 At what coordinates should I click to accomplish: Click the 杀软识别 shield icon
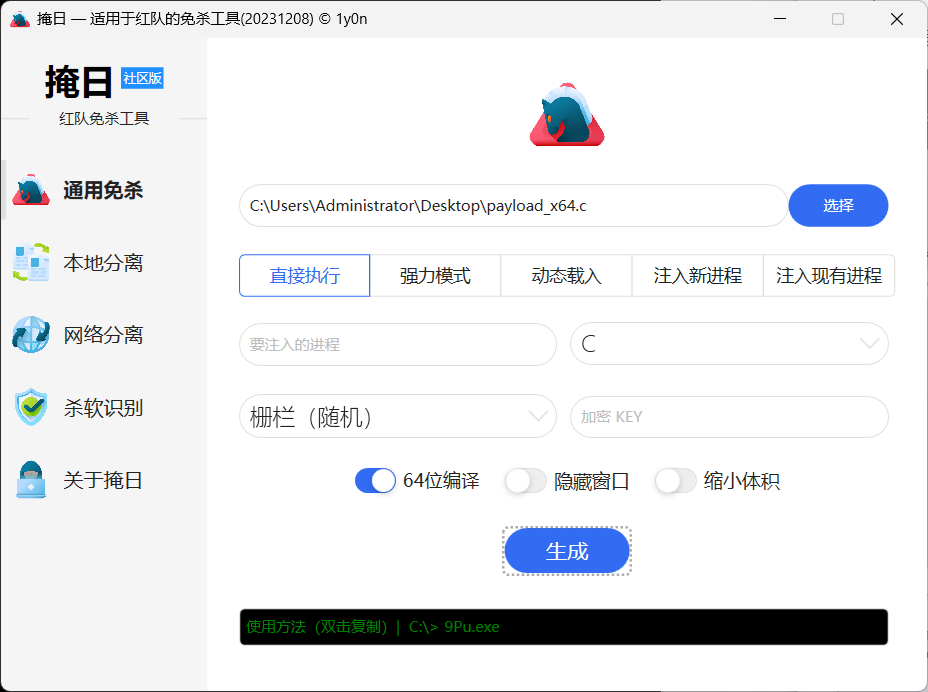coord(31,408)
